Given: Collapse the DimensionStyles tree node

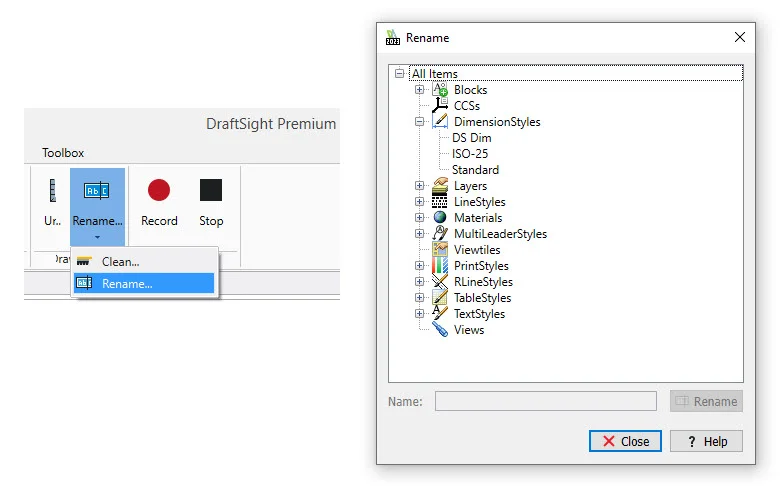Looking at the screenshot, I should point(420,122).
